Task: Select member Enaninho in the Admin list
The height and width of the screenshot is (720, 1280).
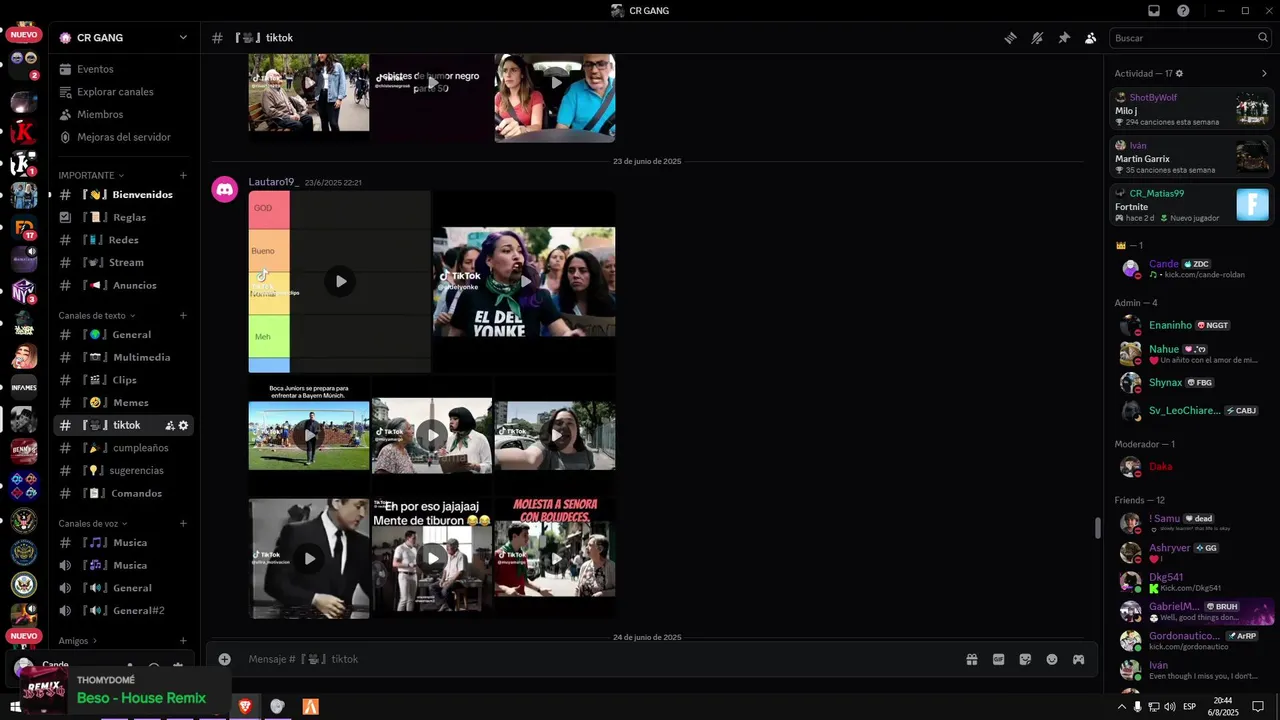Action: click(x=1192, y=325)
